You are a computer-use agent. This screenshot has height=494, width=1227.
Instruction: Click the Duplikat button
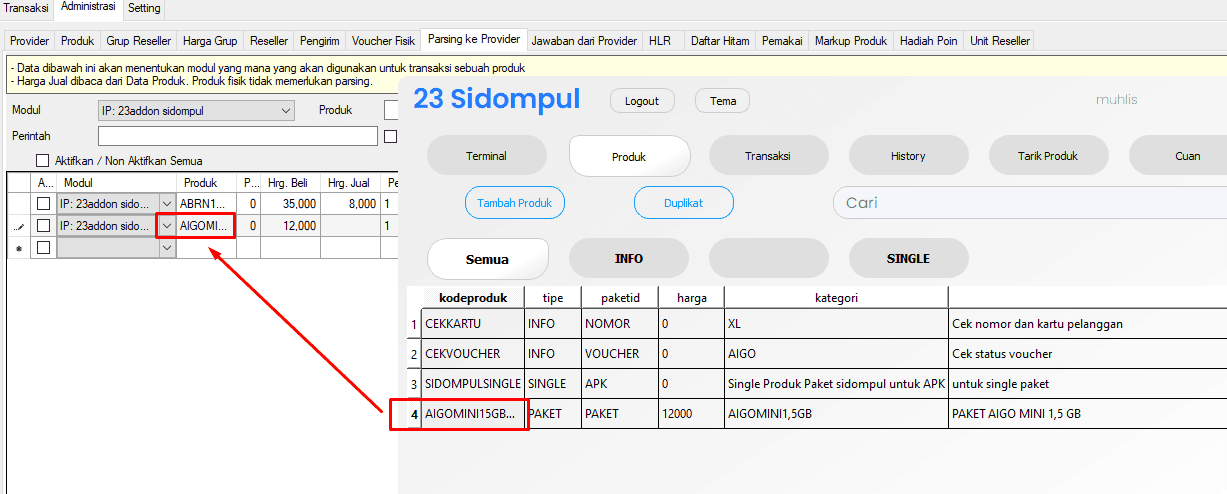coord(684,202)
